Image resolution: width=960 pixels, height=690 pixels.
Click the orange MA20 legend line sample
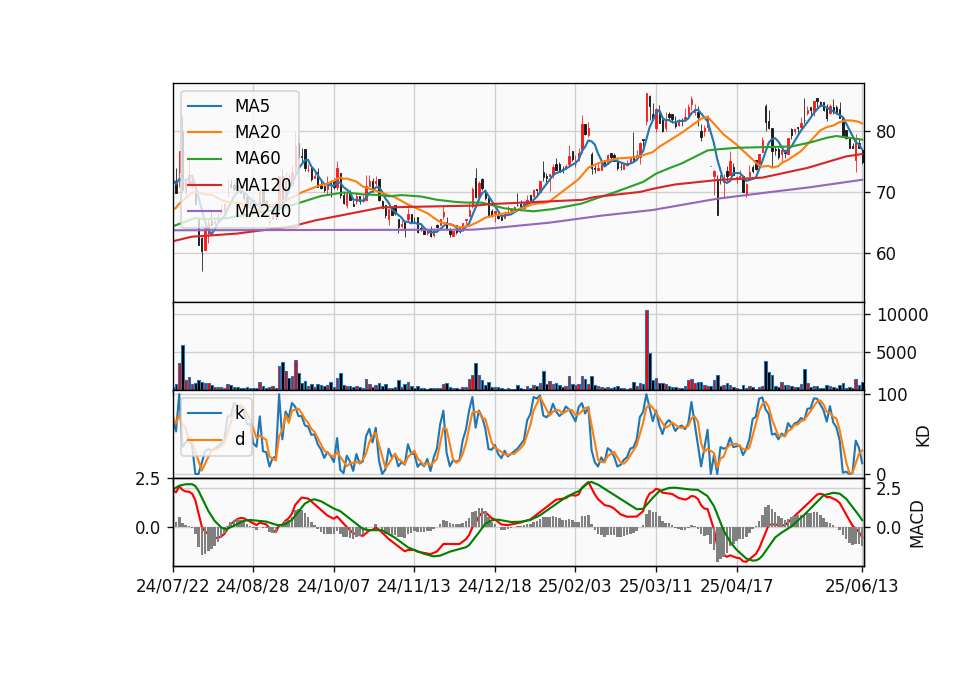[x=205, y=132]
